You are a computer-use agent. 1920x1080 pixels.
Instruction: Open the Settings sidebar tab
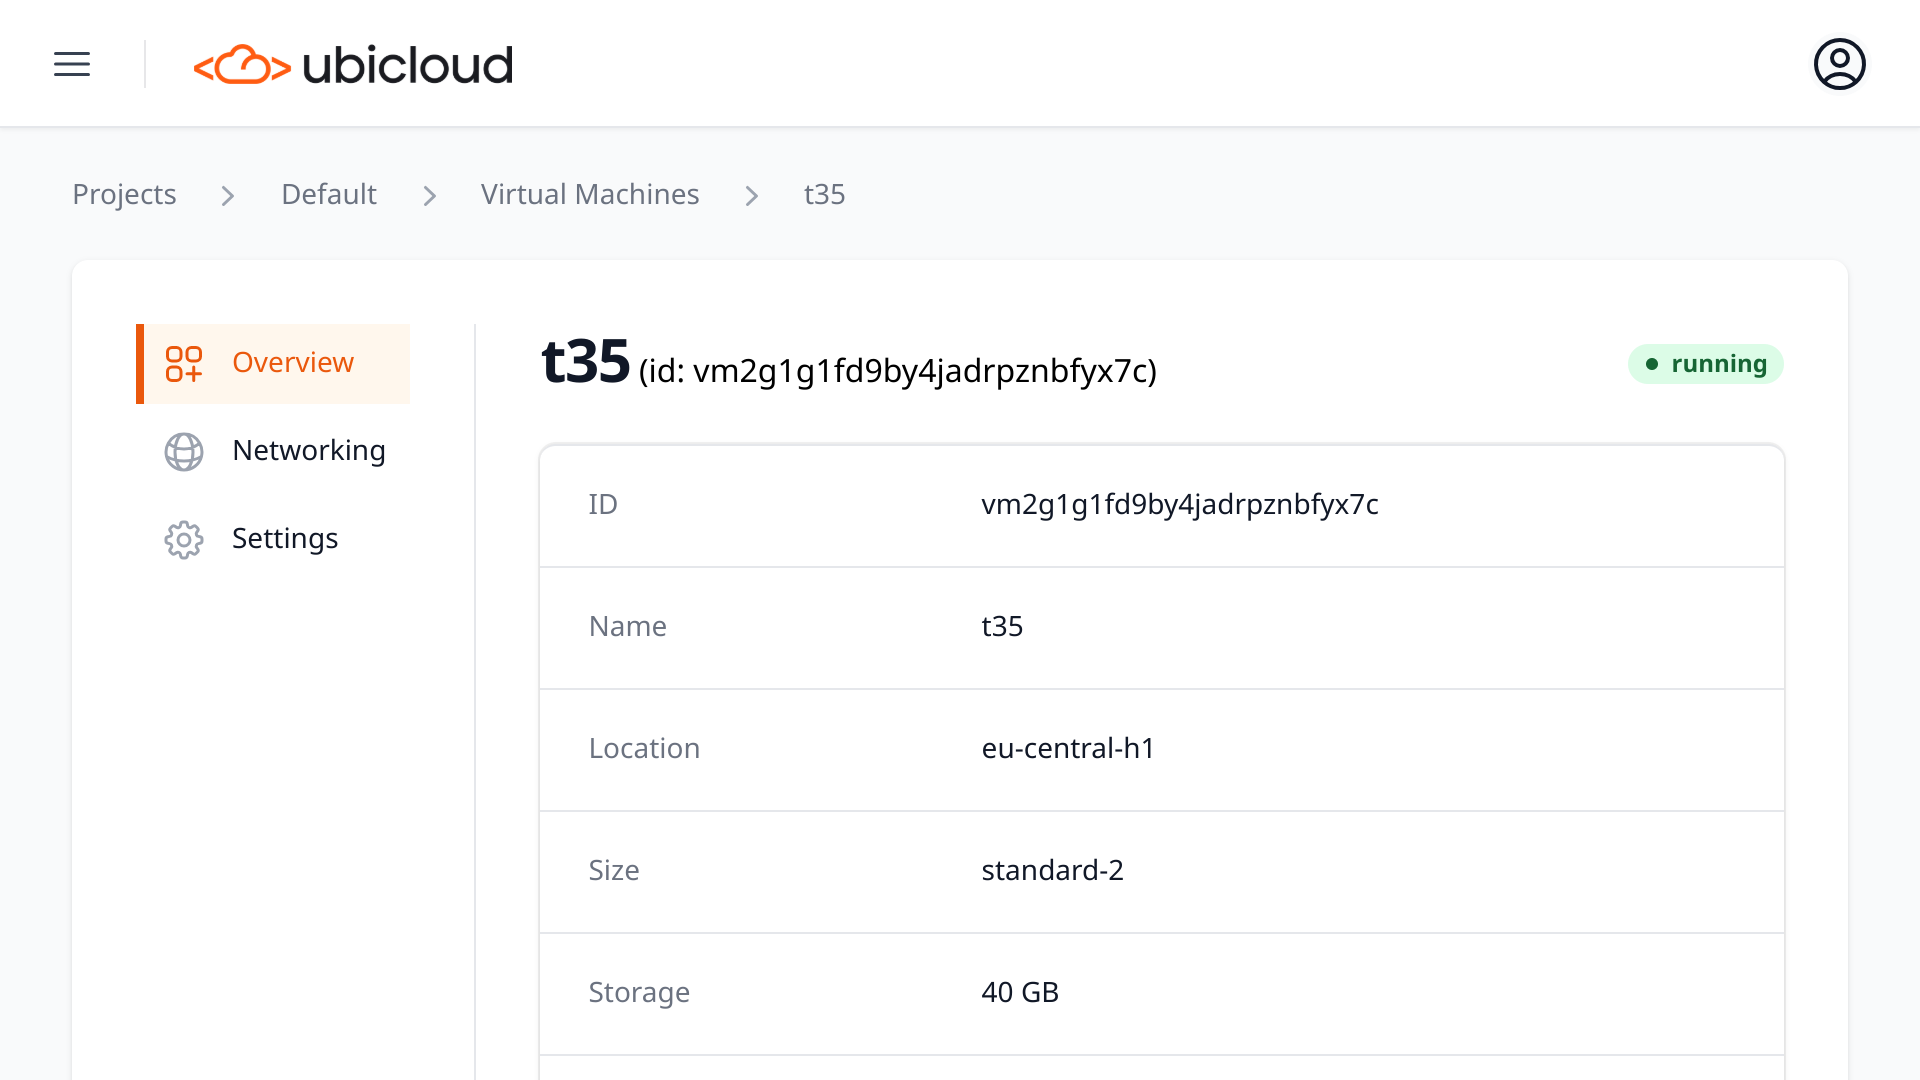[285, 539]
